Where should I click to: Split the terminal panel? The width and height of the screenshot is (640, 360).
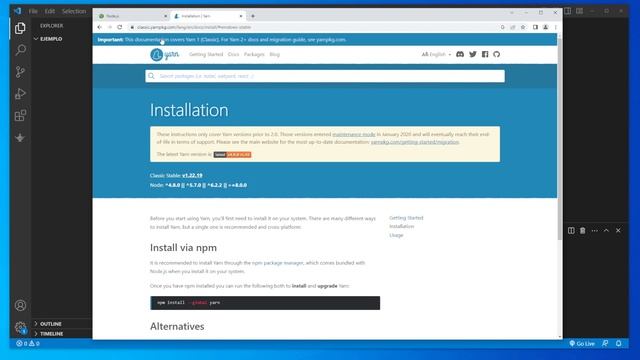(x=571, y=231)
